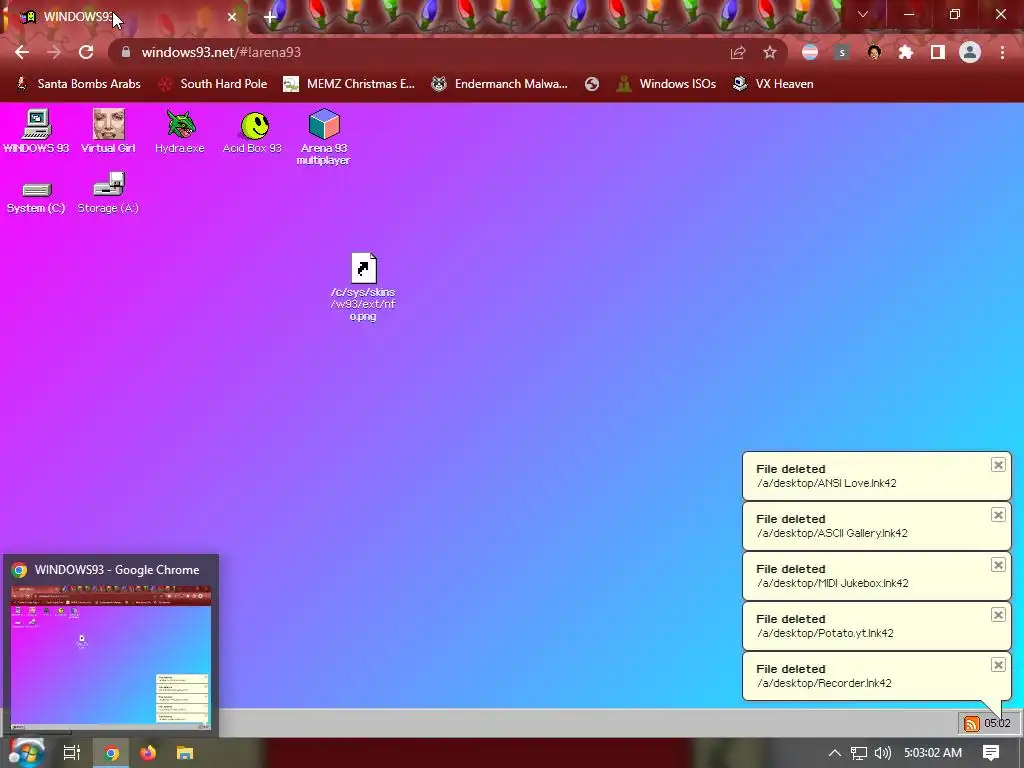Dismiss the ASCII Gallery.lnk42 deleted notification
Image resolution: width=1024 pixels, height=768 pixels.
coord(998,515)
